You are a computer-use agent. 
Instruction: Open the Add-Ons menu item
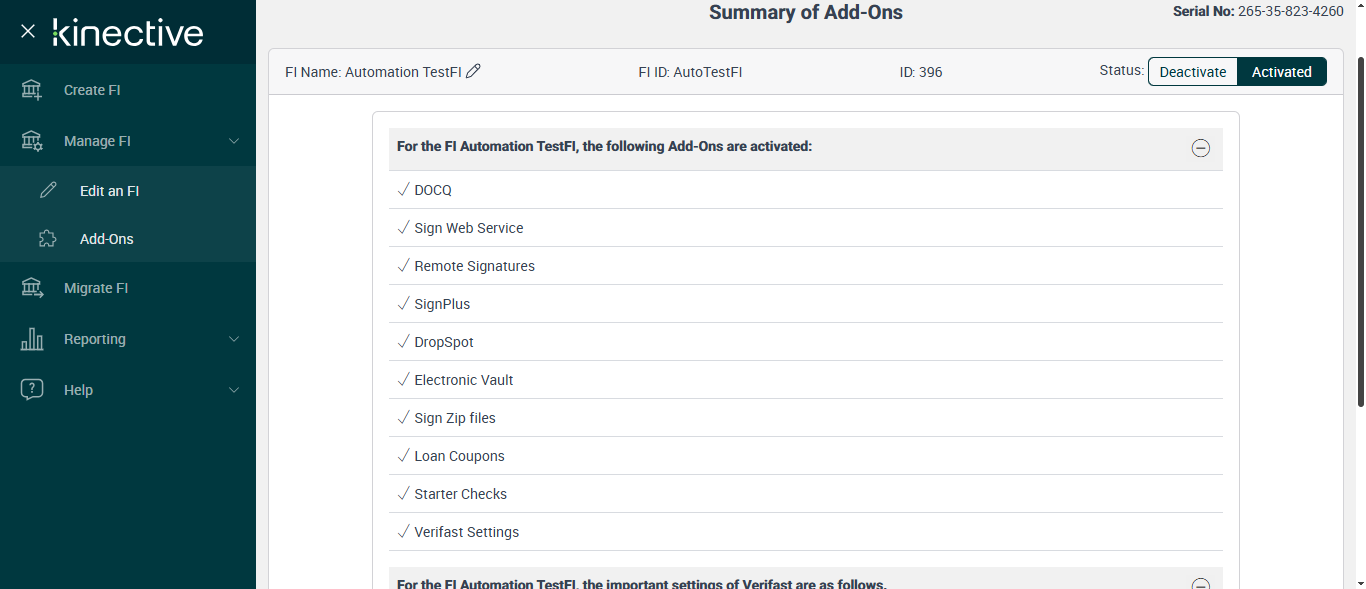click(x=107, y=239)
